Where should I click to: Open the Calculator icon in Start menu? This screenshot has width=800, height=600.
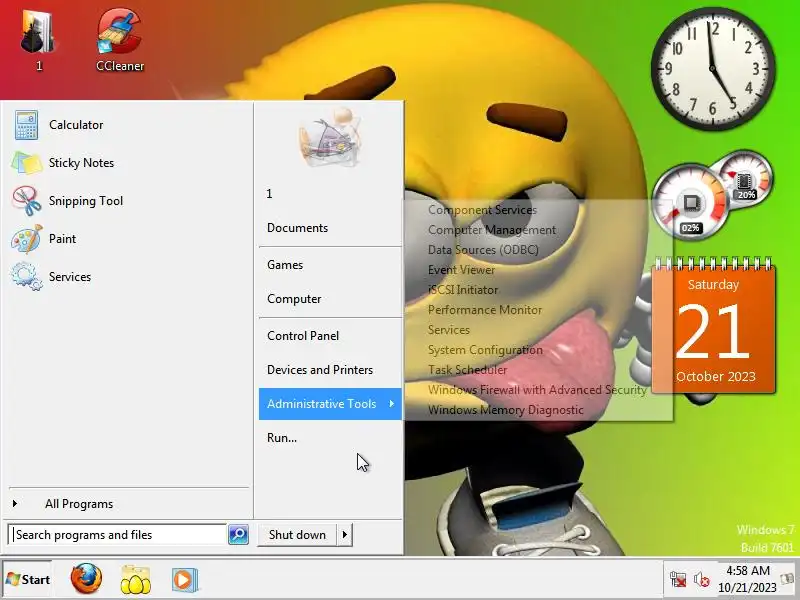(26, 125)
